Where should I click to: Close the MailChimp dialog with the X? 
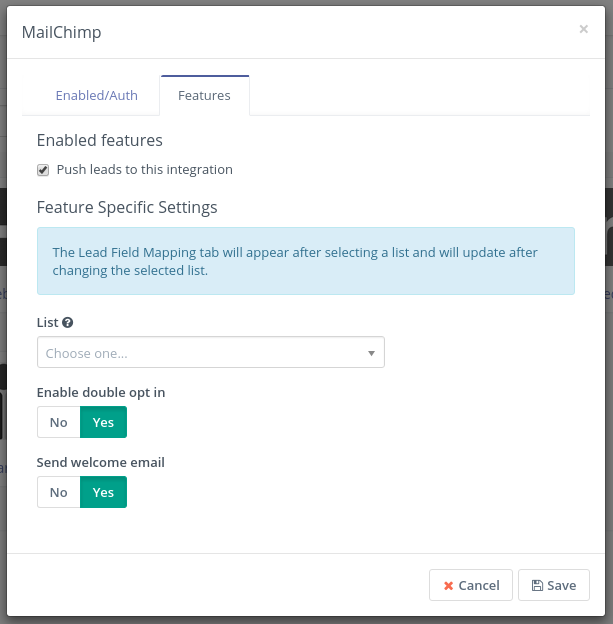click(x=583, y=30)
